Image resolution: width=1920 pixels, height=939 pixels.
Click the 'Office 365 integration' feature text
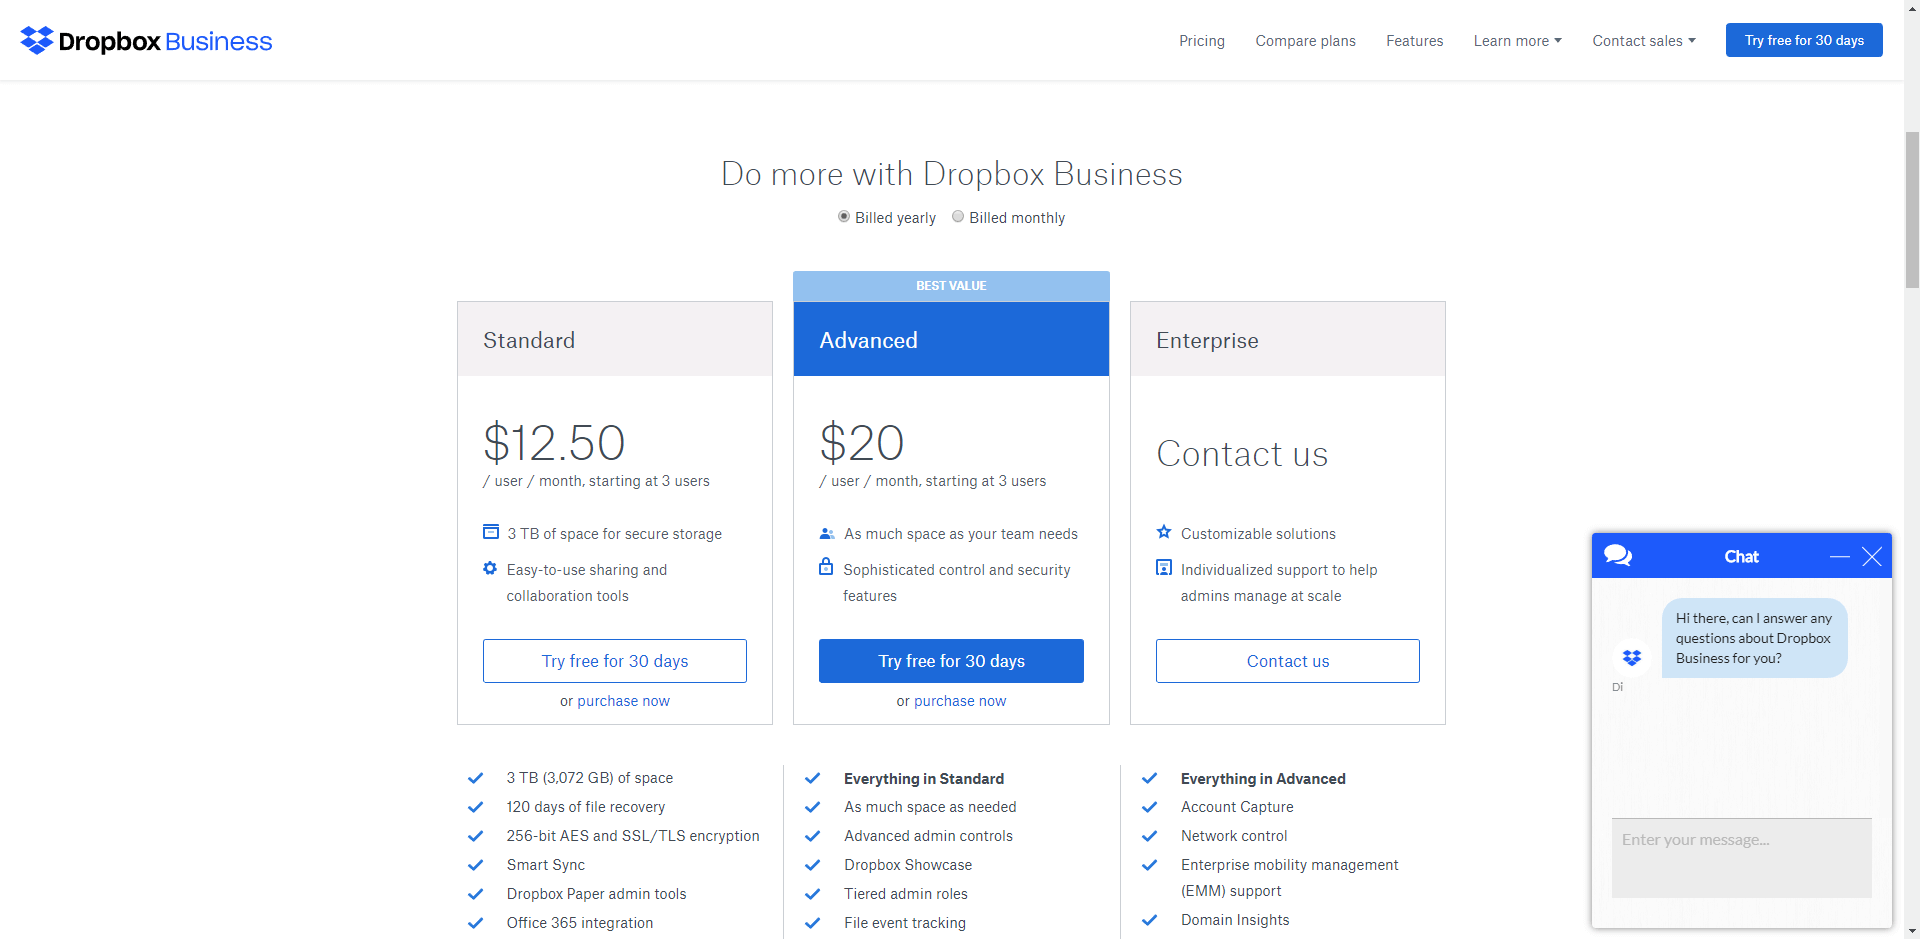580,923
